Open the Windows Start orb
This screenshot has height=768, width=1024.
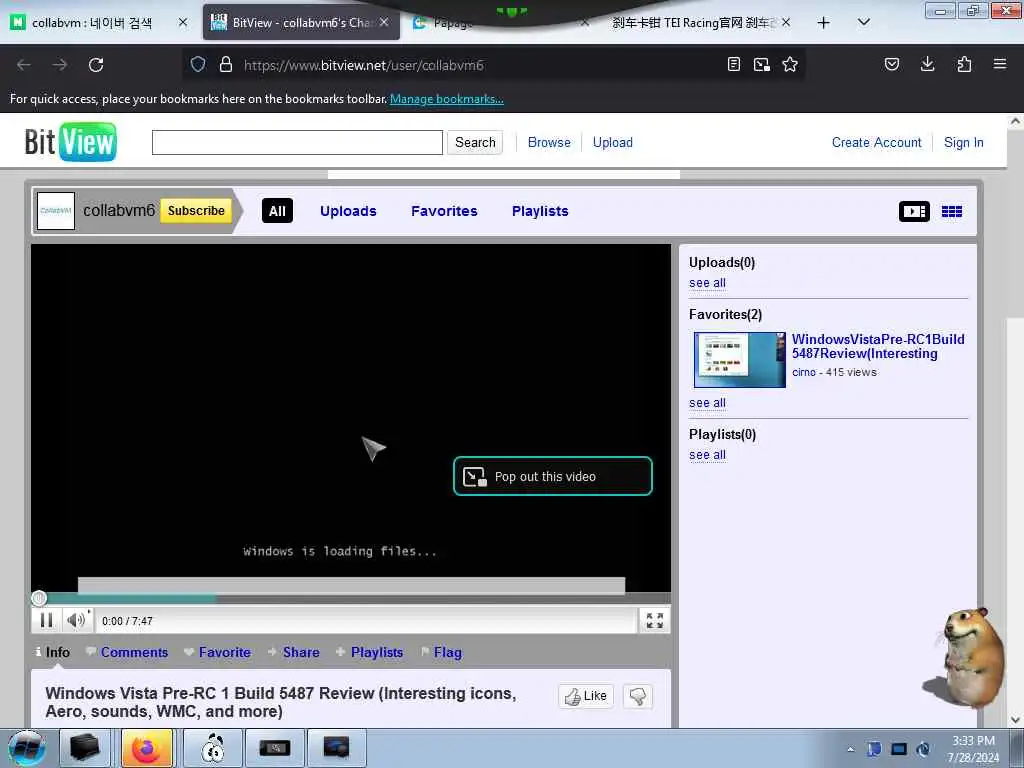[26, 748]
